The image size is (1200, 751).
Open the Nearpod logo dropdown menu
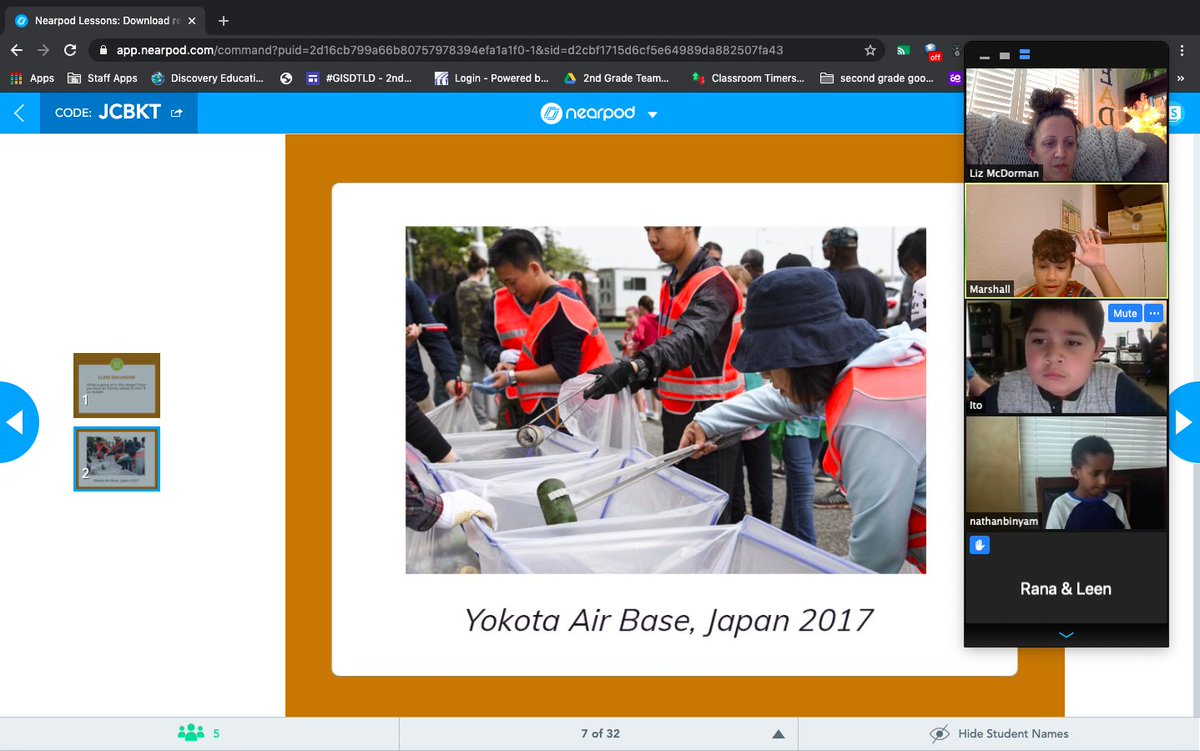coord(653,114)
